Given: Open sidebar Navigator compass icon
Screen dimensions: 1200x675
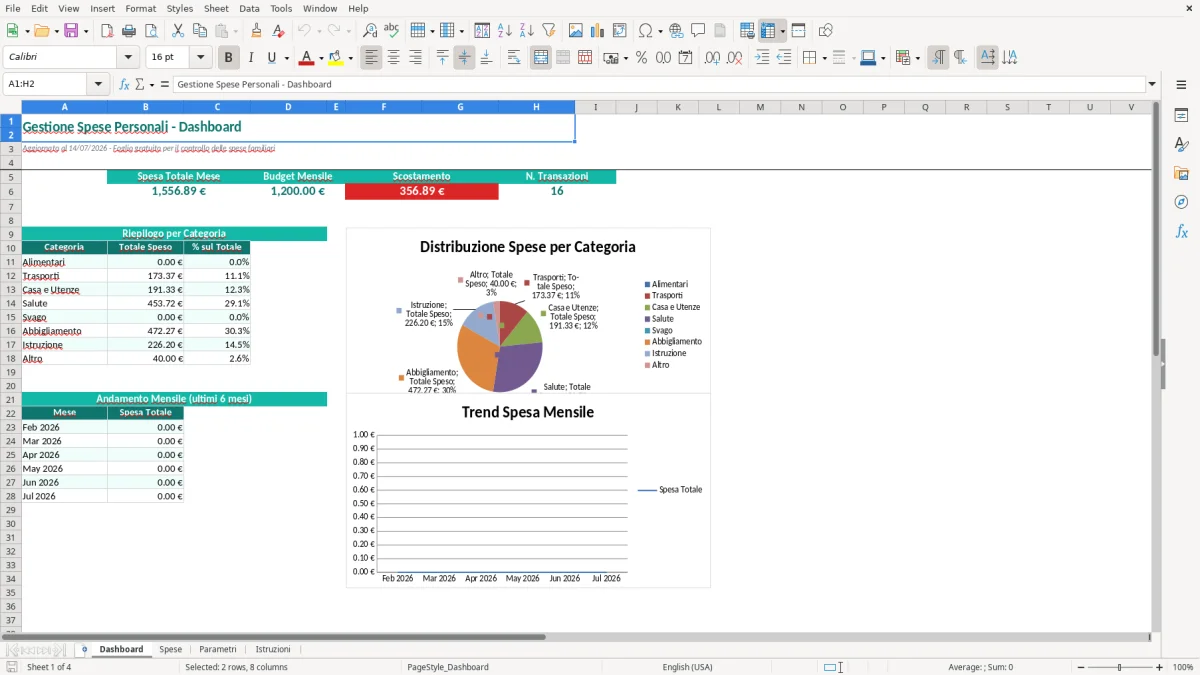Looking at the screenshot, I should tap(1181, 202).
